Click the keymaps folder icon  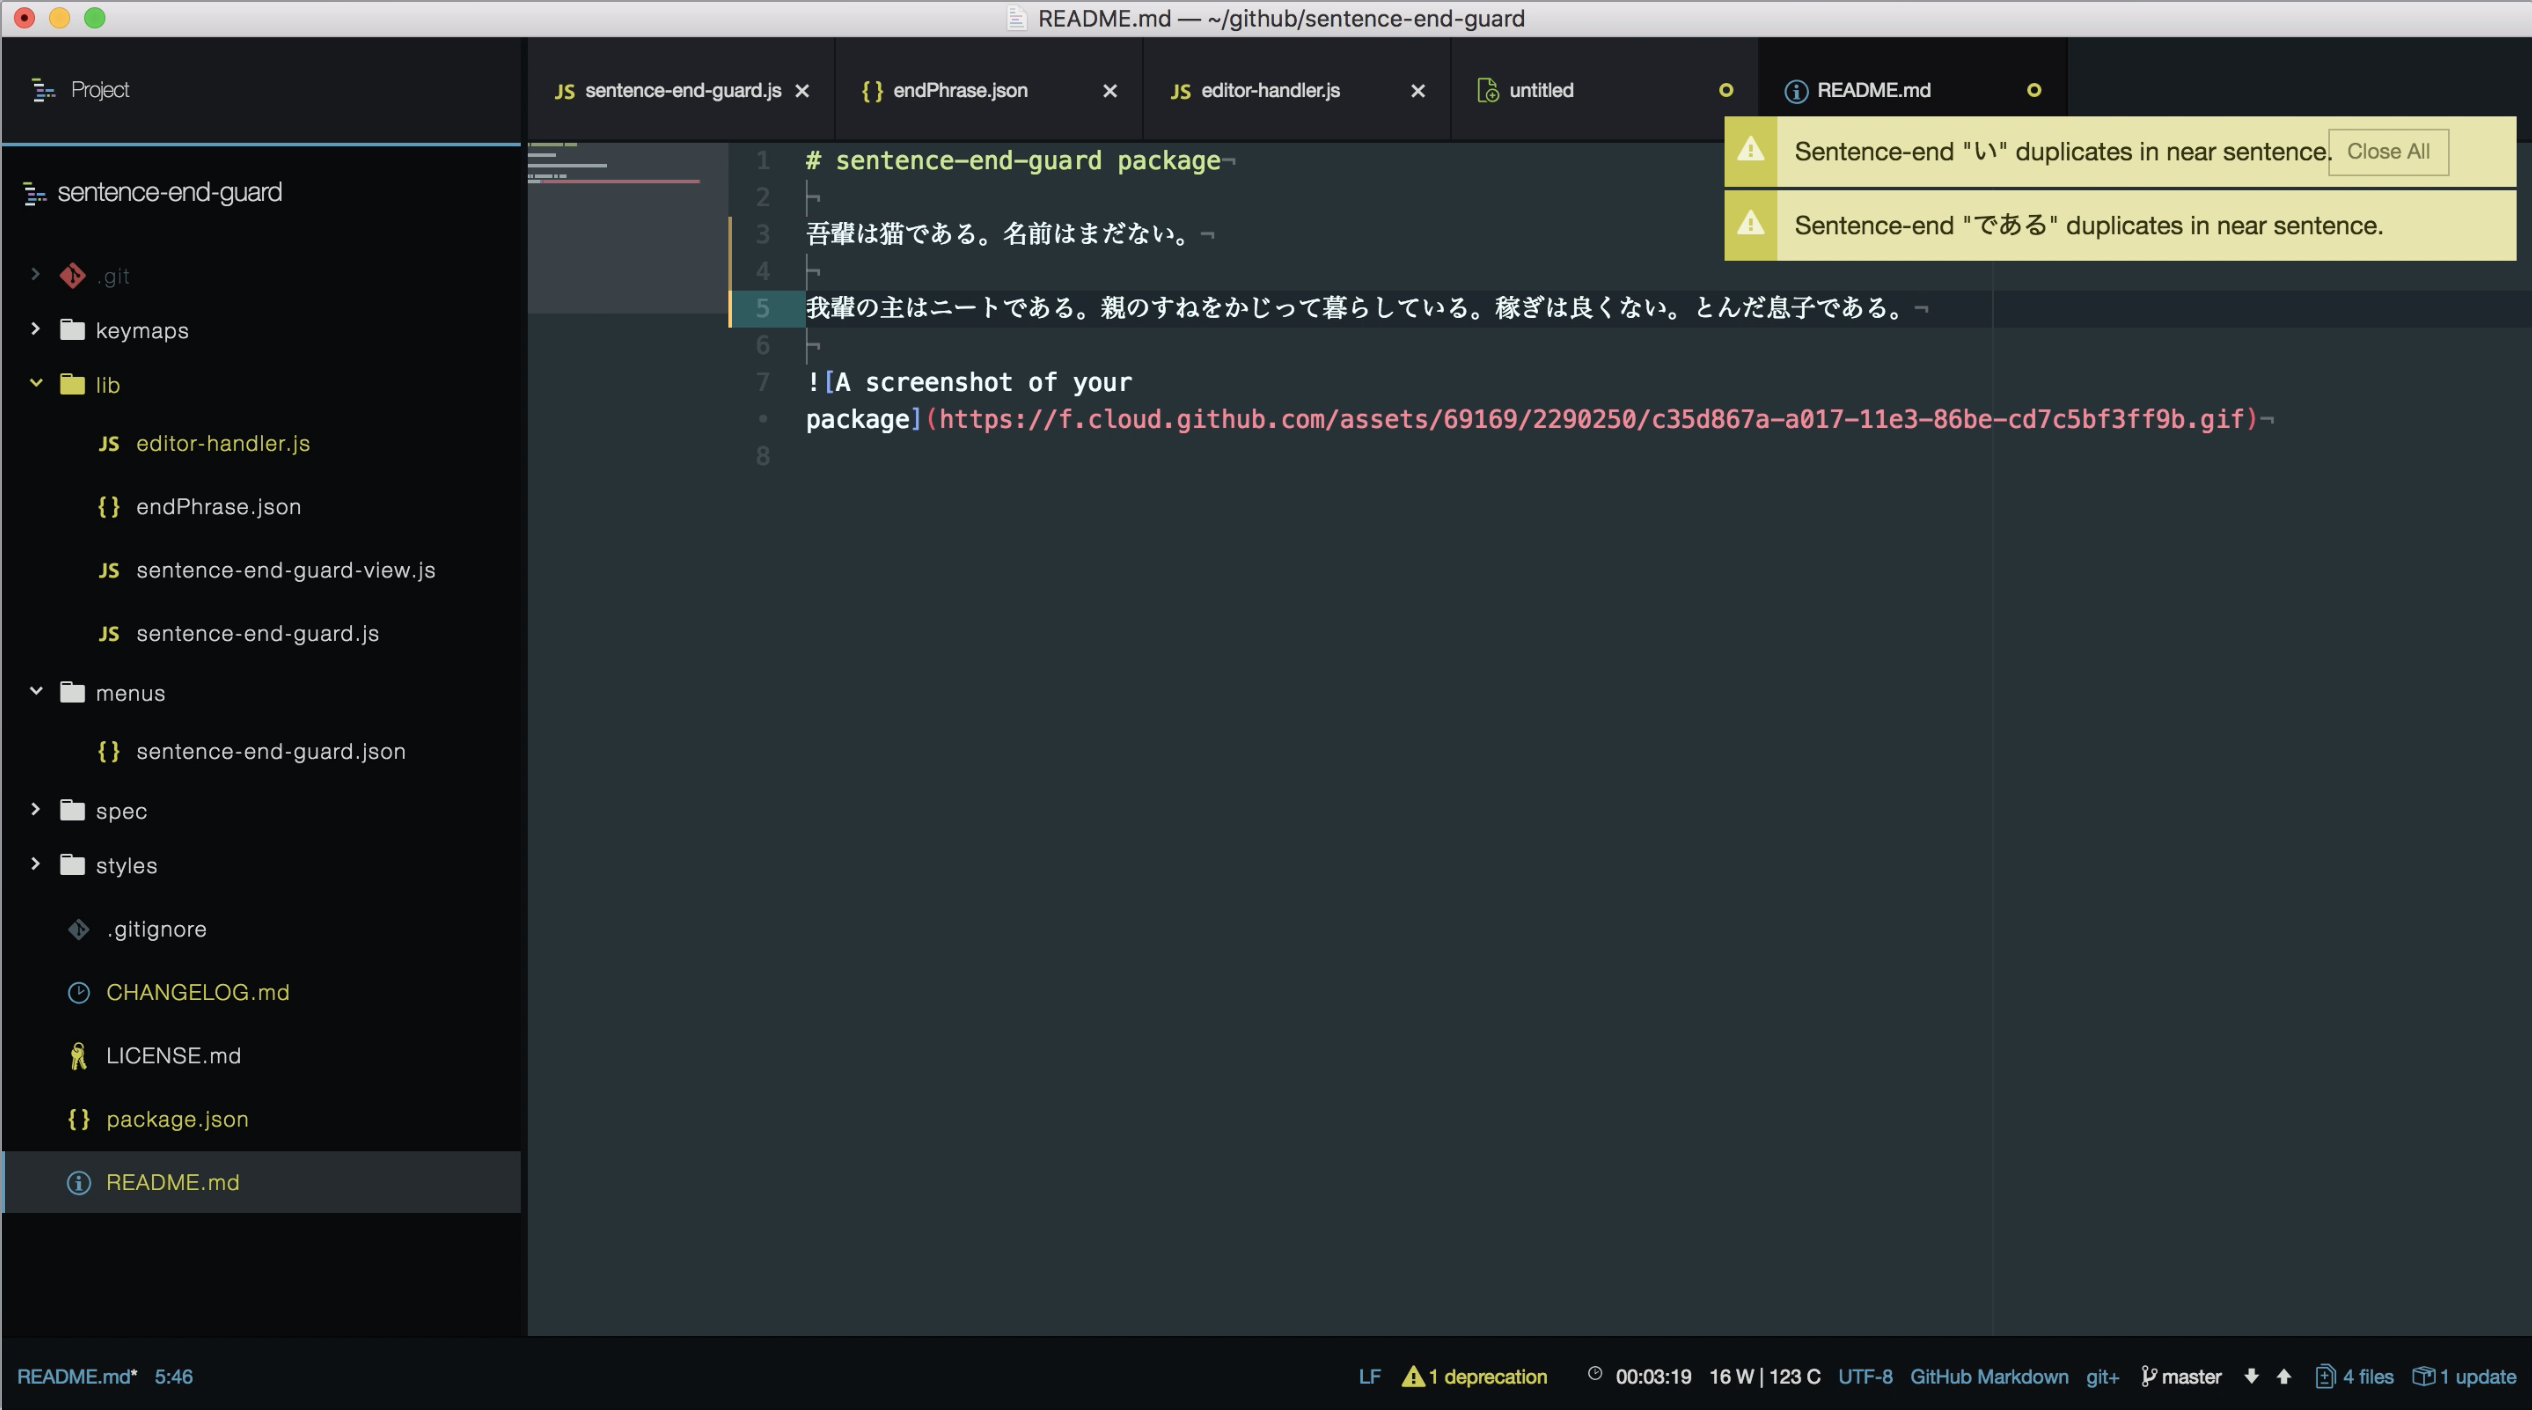click(x=73, y=330)
